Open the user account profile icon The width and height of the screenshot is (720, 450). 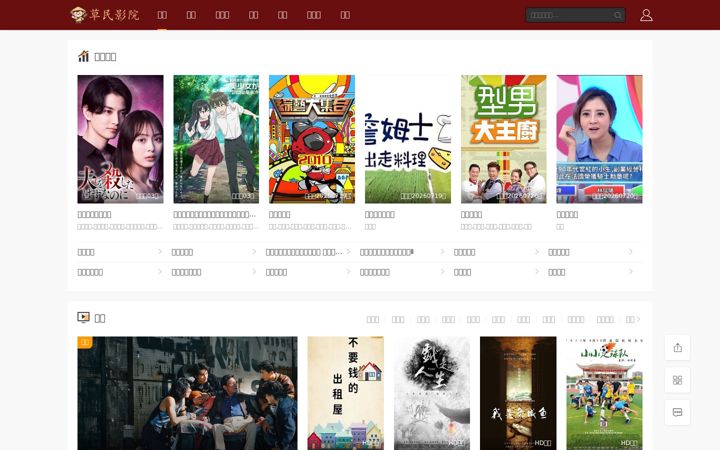646,15
